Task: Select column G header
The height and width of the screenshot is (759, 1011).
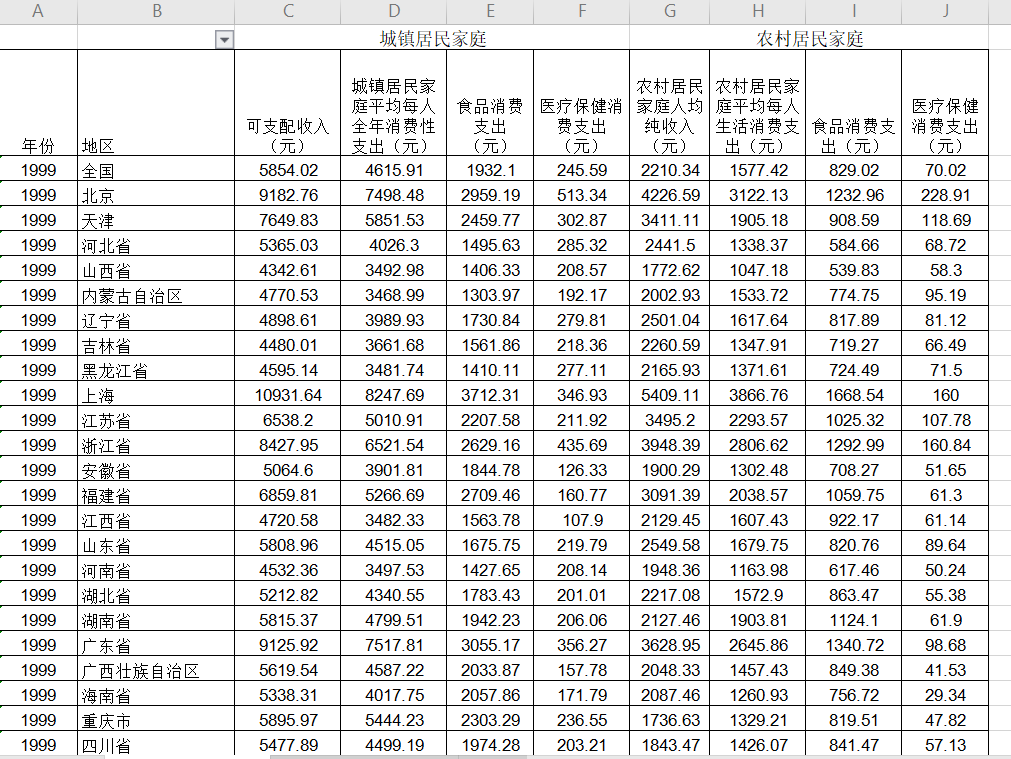Action: coord(669,12)
